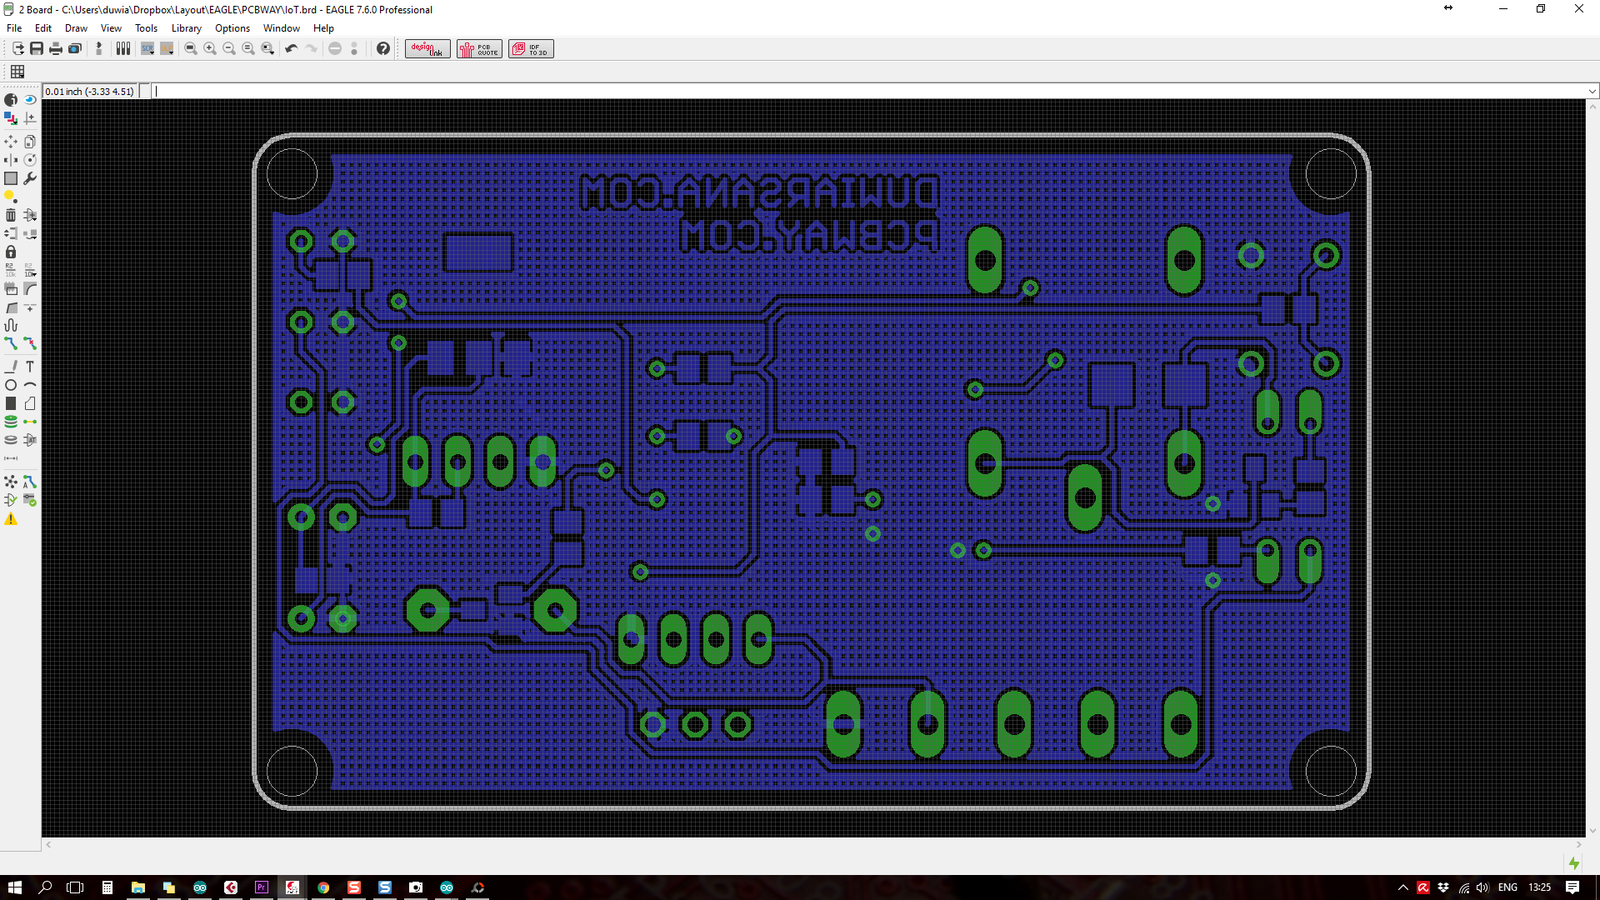1600x900 pixels.
Task: Select the Signal airwire tool
Action: [30, 421]
